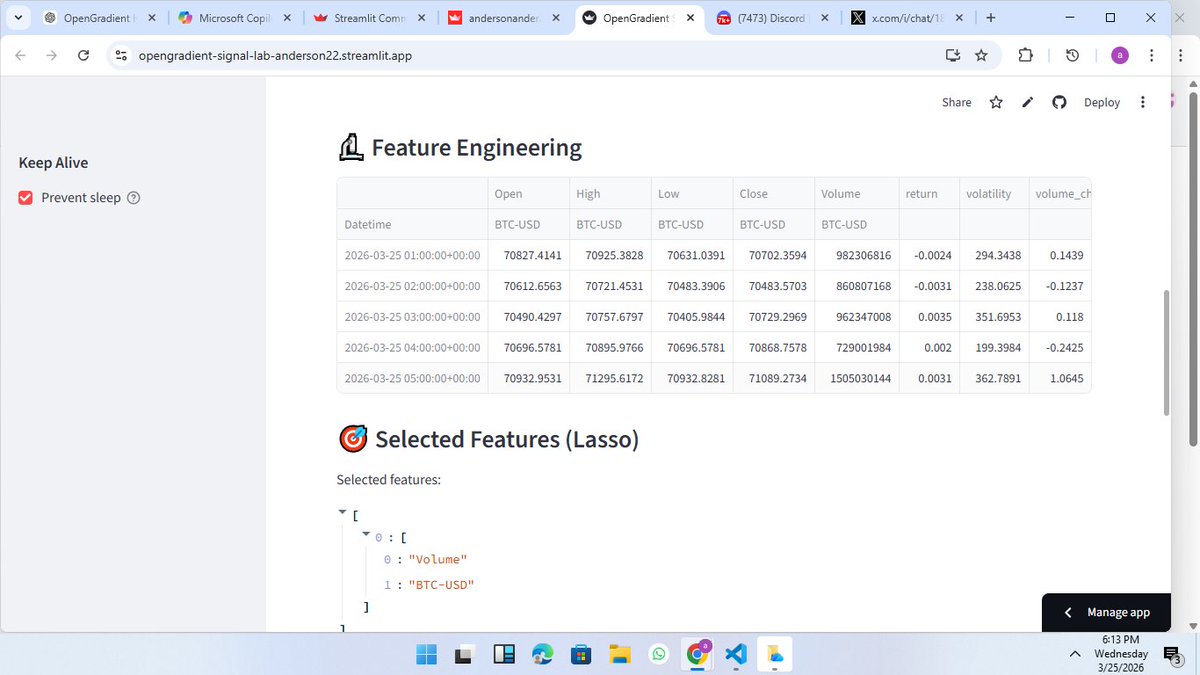The width and height of the screenshot is (1200, 675).
Task: Open the Task View icon on taskbar
Action: pos(465,655)
